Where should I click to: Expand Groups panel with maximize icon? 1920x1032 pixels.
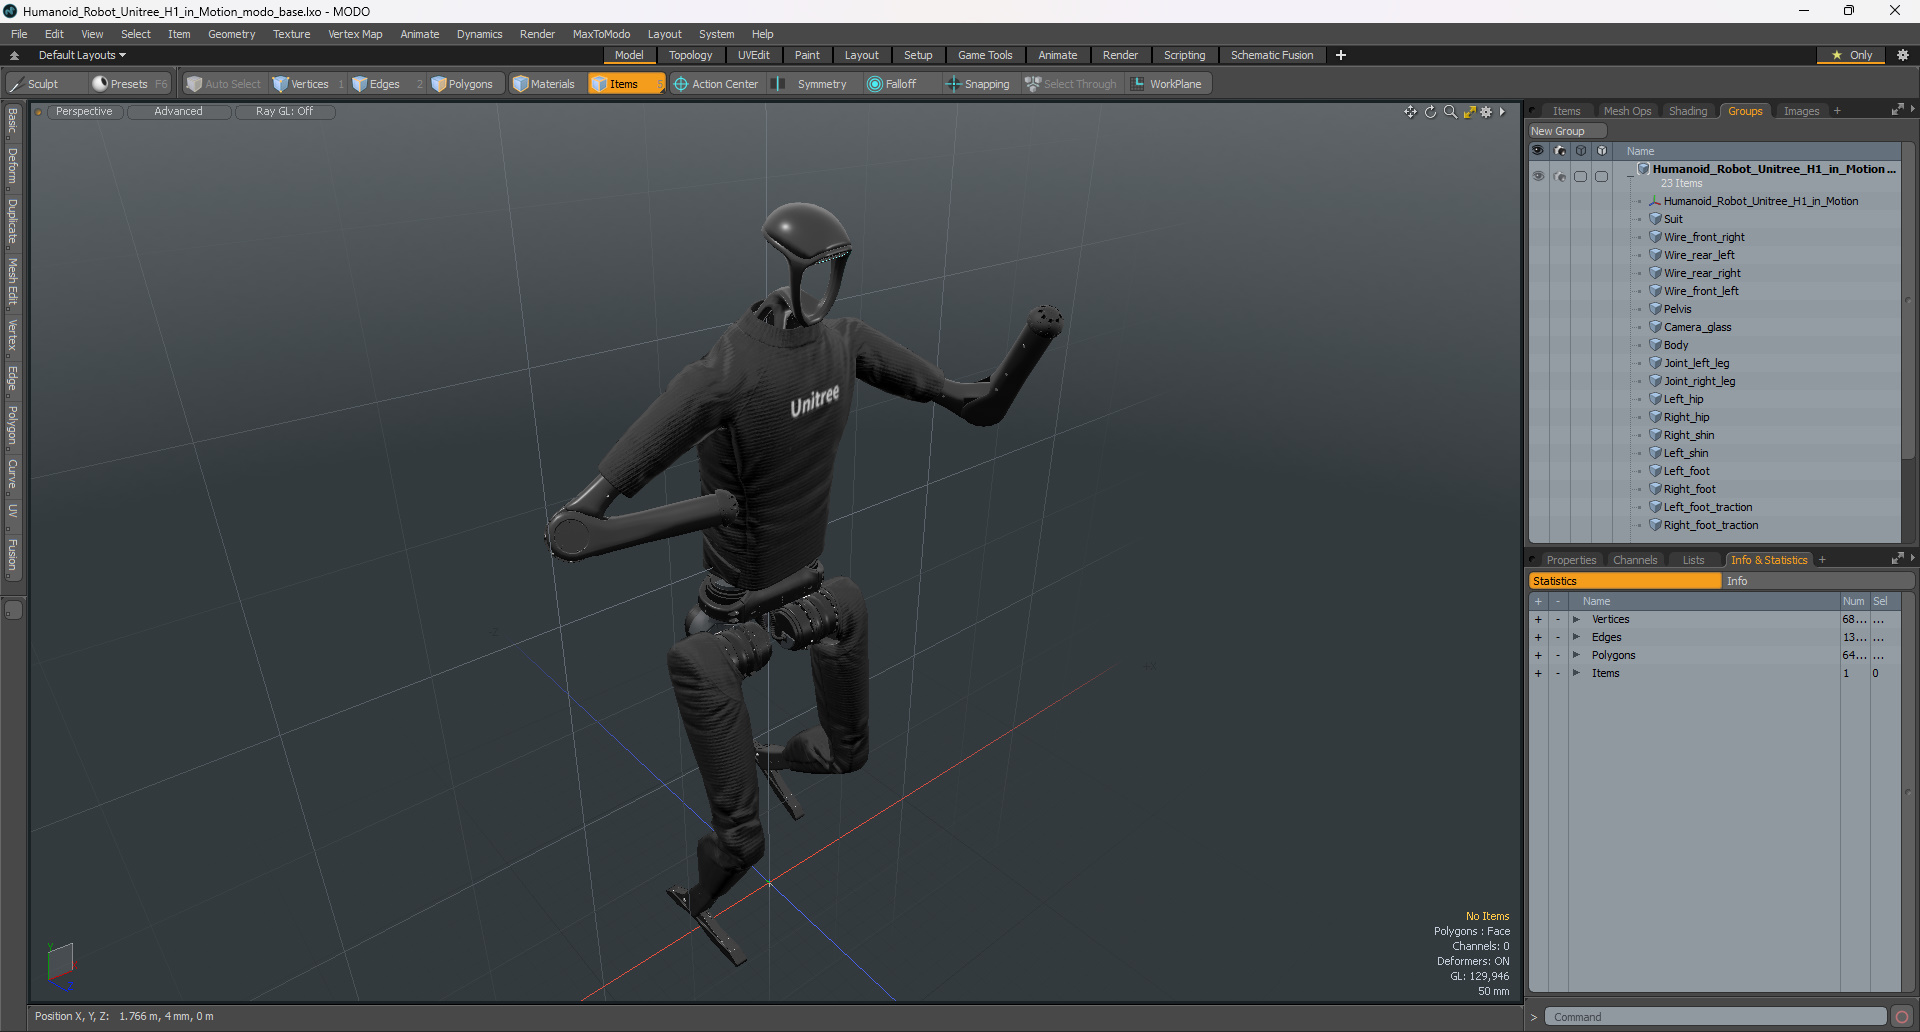pyautogui.click(x=1897, y=110)
